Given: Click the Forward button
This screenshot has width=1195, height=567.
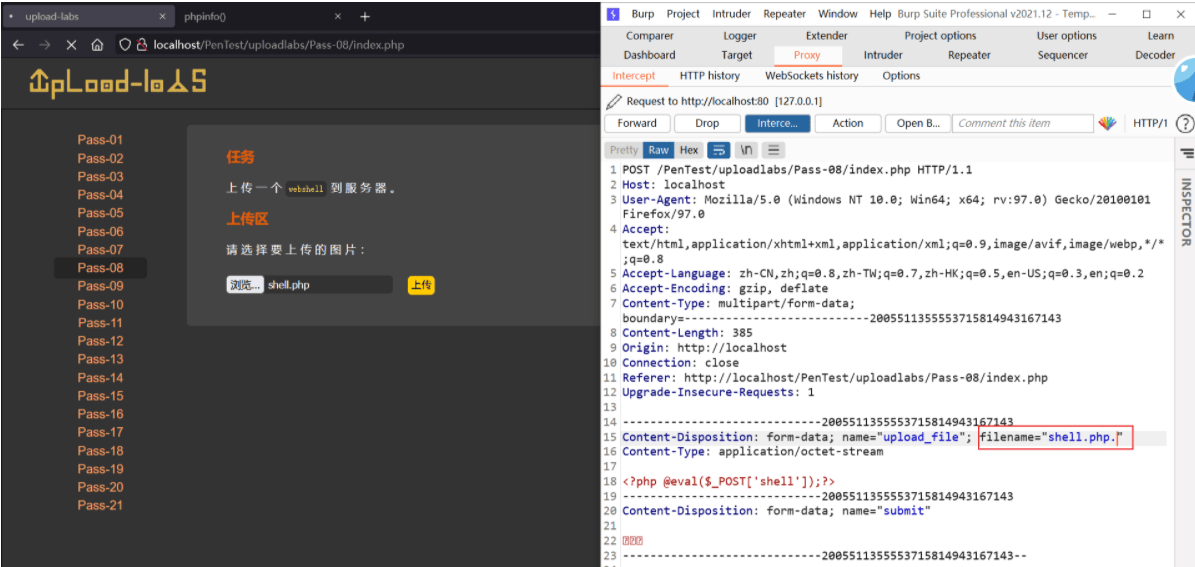Looking at the screenshot, I should (637, 123).
